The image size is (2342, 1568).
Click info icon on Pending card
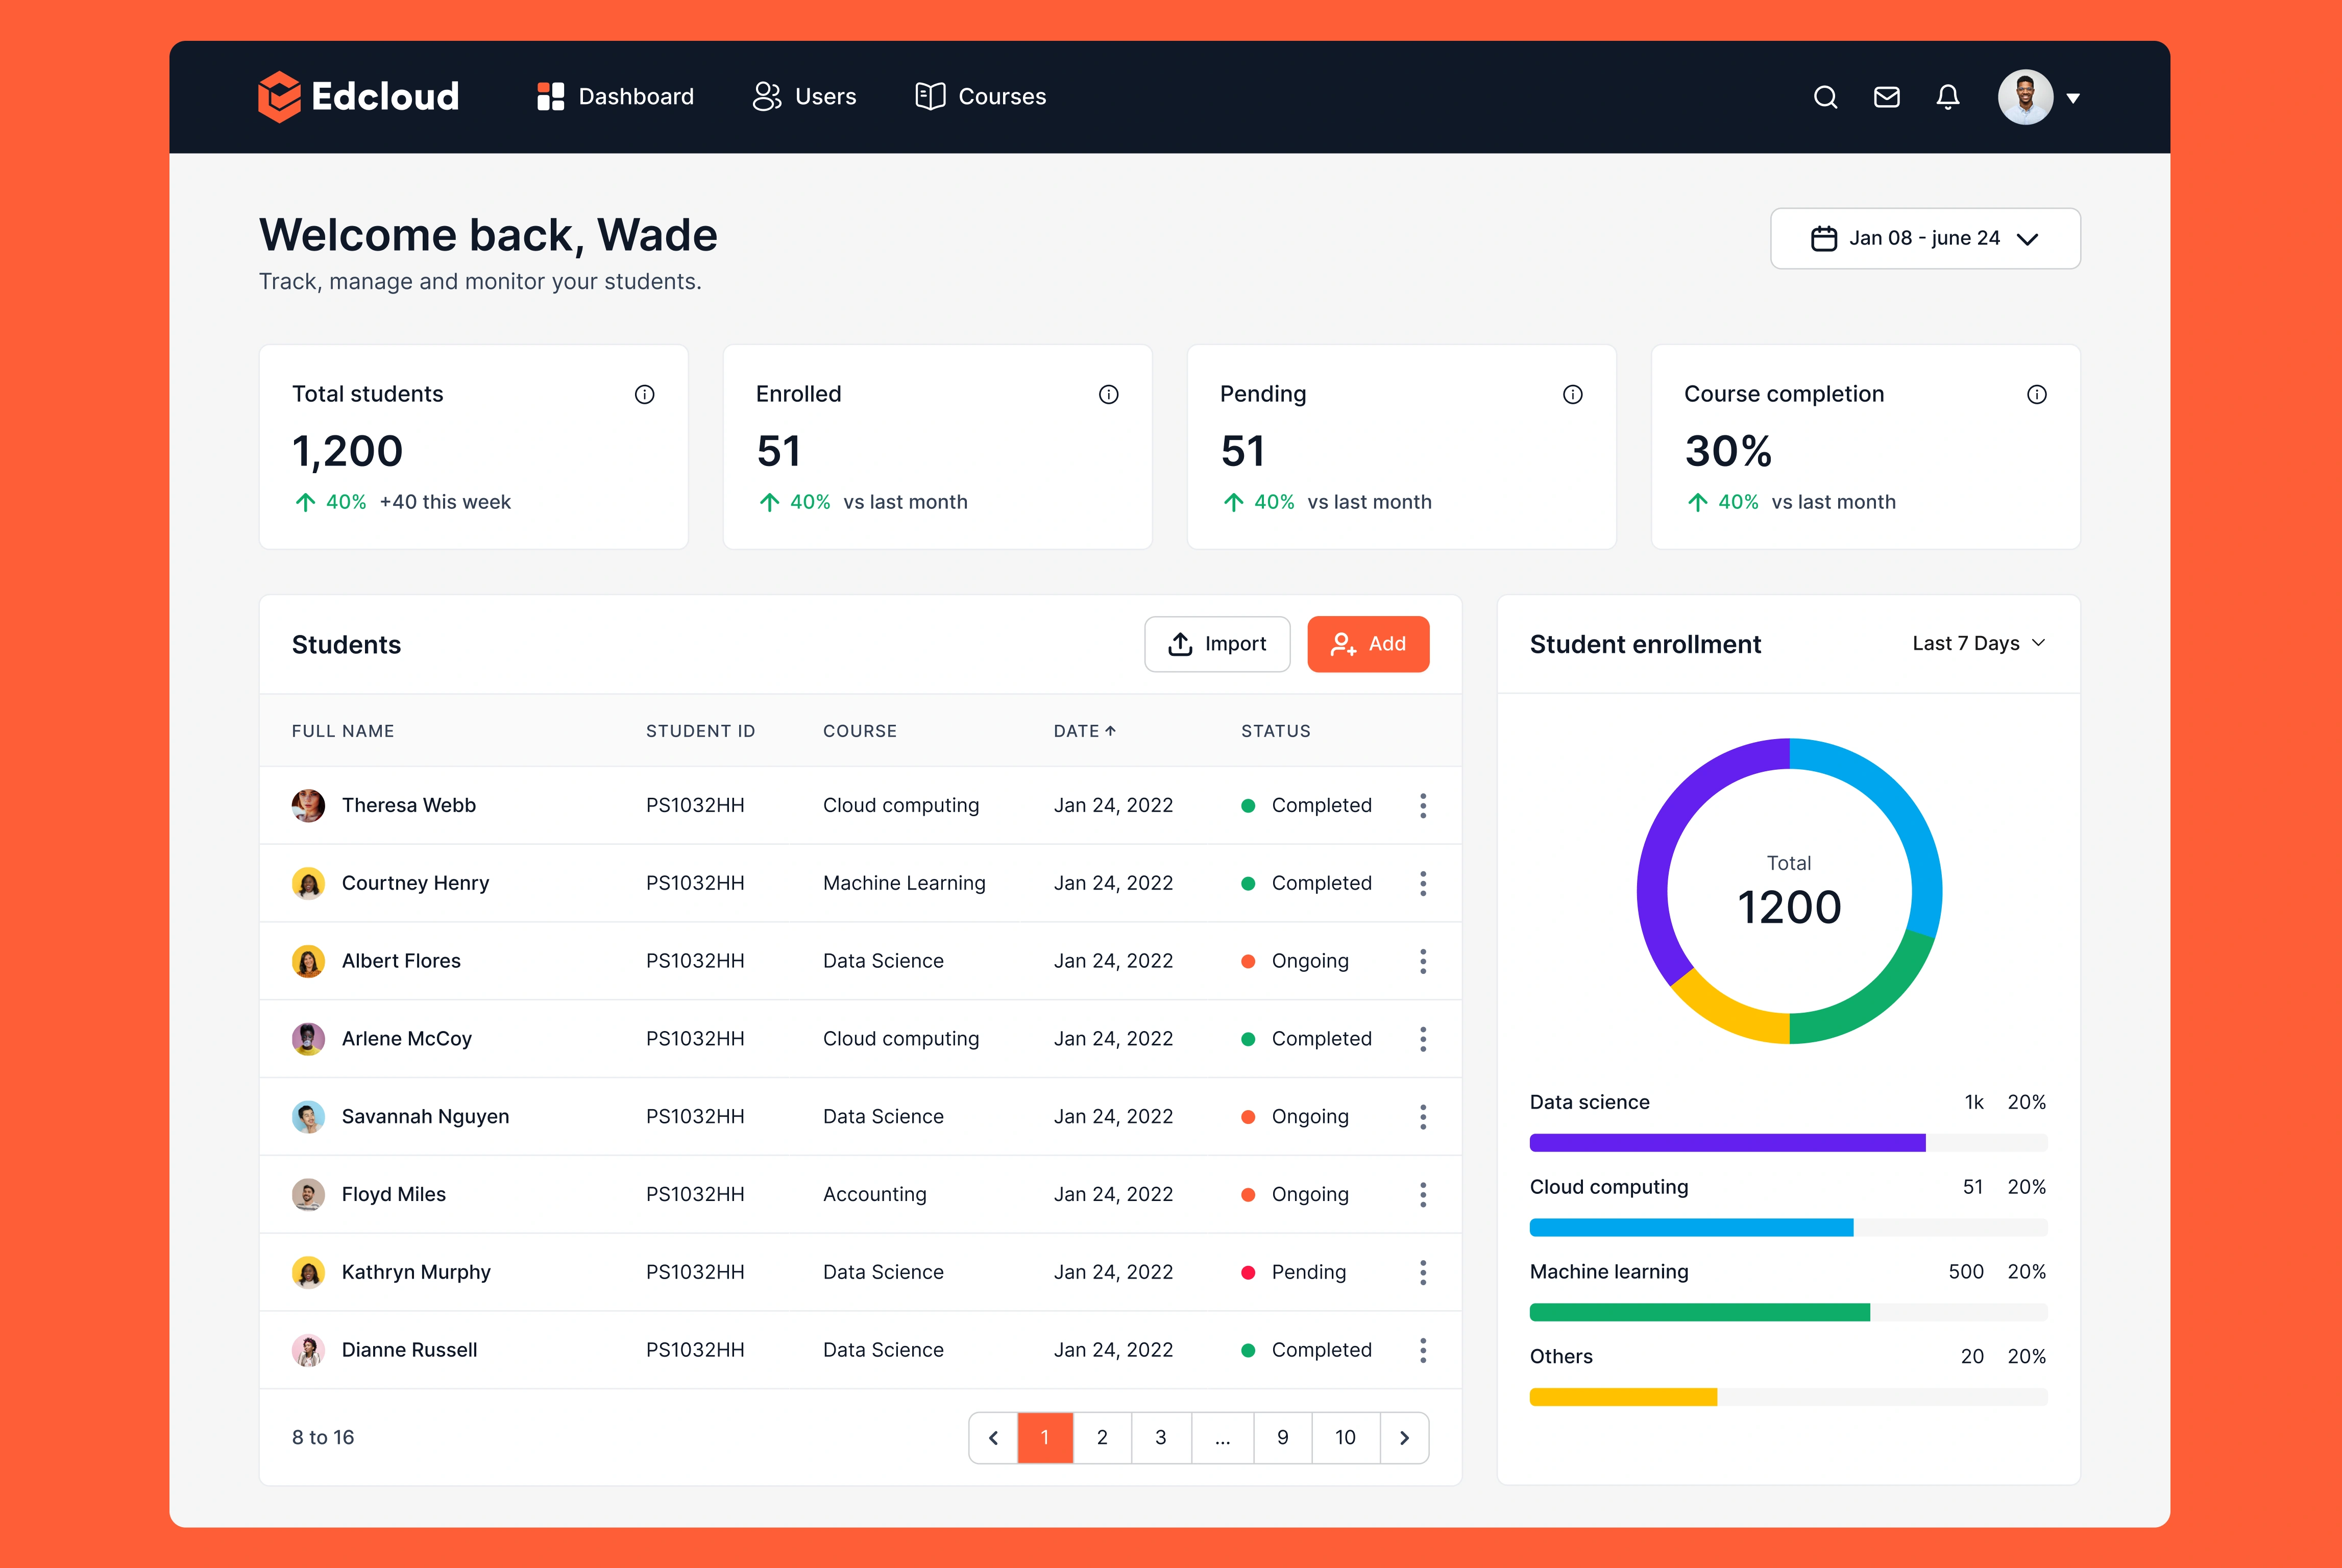tap(1572, 395)
